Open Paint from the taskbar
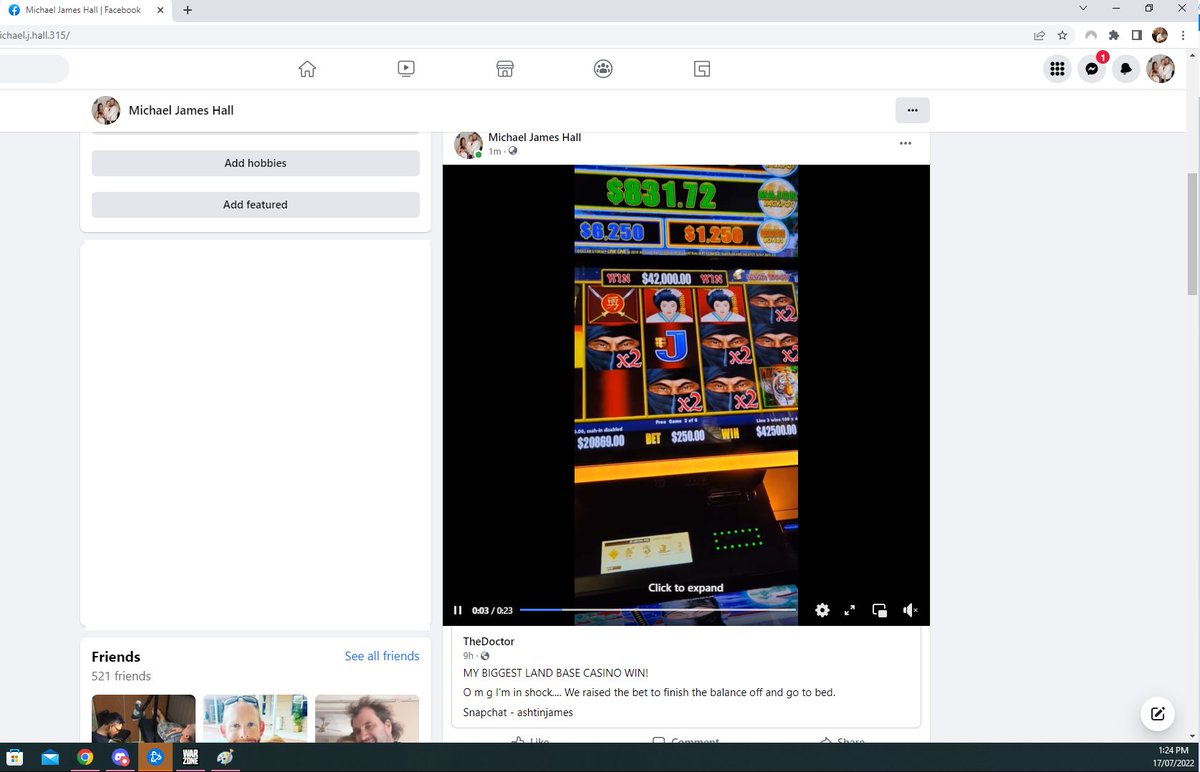 [x=225, y=757]
